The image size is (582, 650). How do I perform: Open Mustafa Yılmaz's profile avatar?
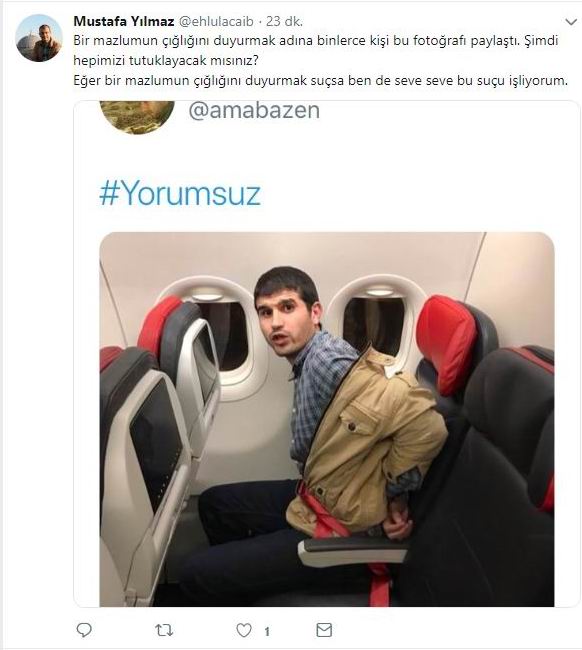39,38
